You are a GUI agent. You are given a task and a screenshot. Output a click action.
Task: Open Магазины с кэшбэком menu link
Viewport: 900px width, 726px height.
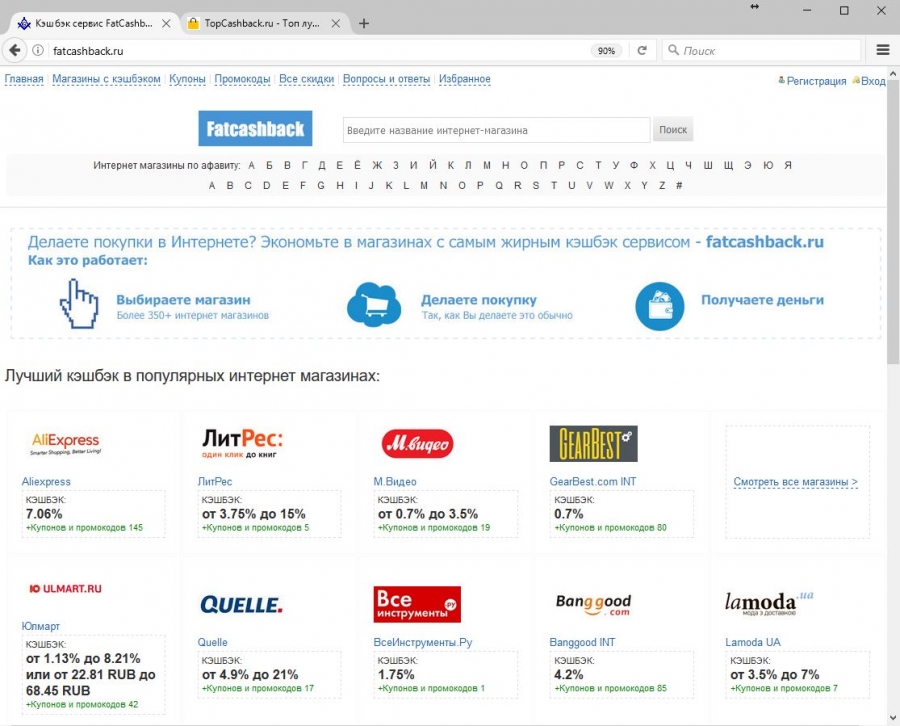coord(106,79)
